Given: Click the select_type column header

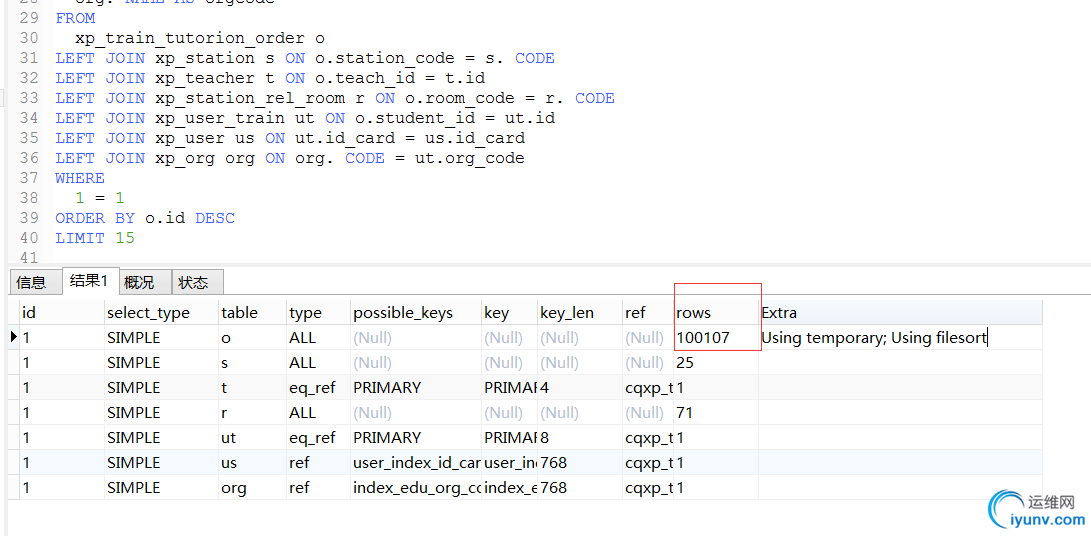Looking at the screenshot, I should coord(161,313).
